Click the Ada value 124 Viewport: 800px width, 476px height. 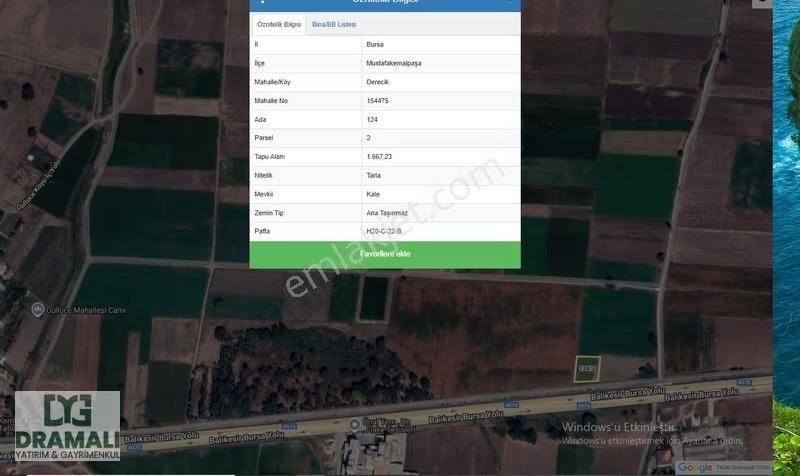(x=372, y=119)
